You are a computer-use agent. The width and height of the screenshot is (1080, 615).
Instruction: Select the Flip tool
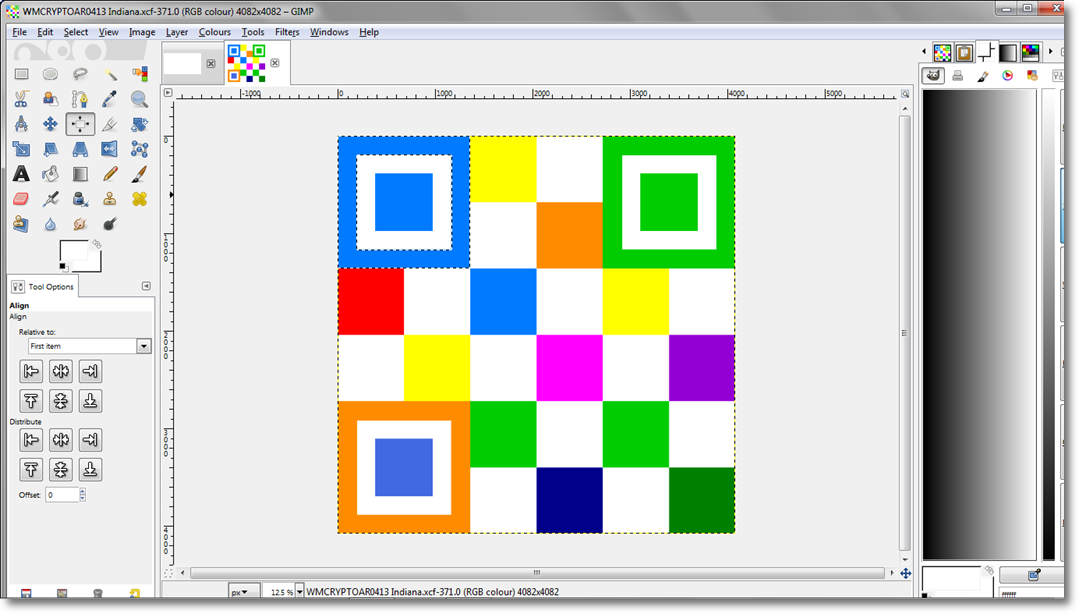110,149
